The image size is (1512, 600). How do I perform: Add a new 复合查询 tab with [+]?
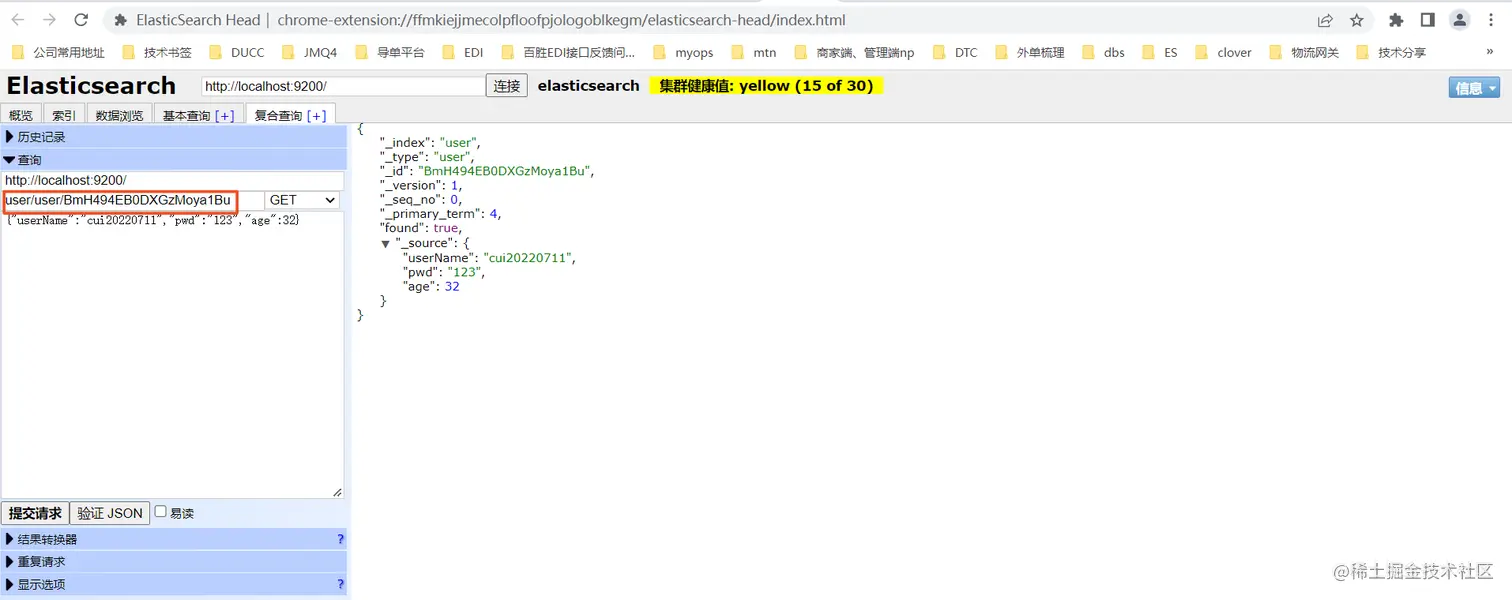(316, 115)
